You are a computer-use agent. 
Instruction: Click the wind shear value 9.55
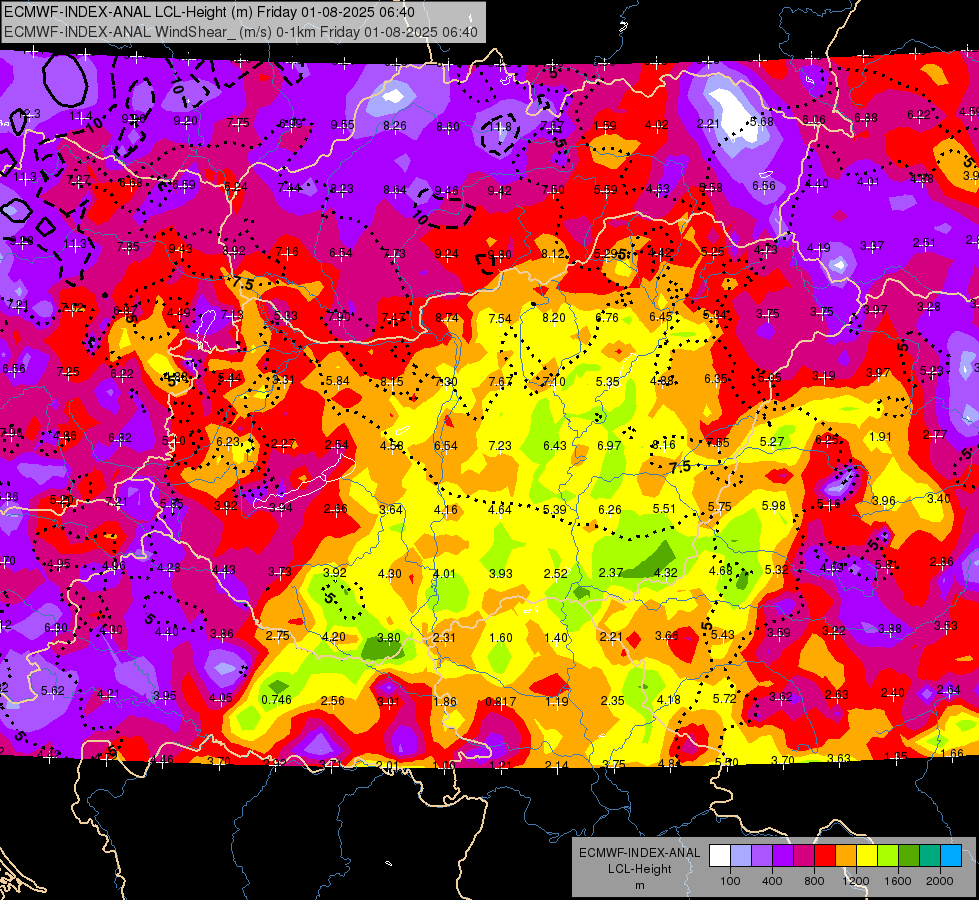tap(342, 125)
